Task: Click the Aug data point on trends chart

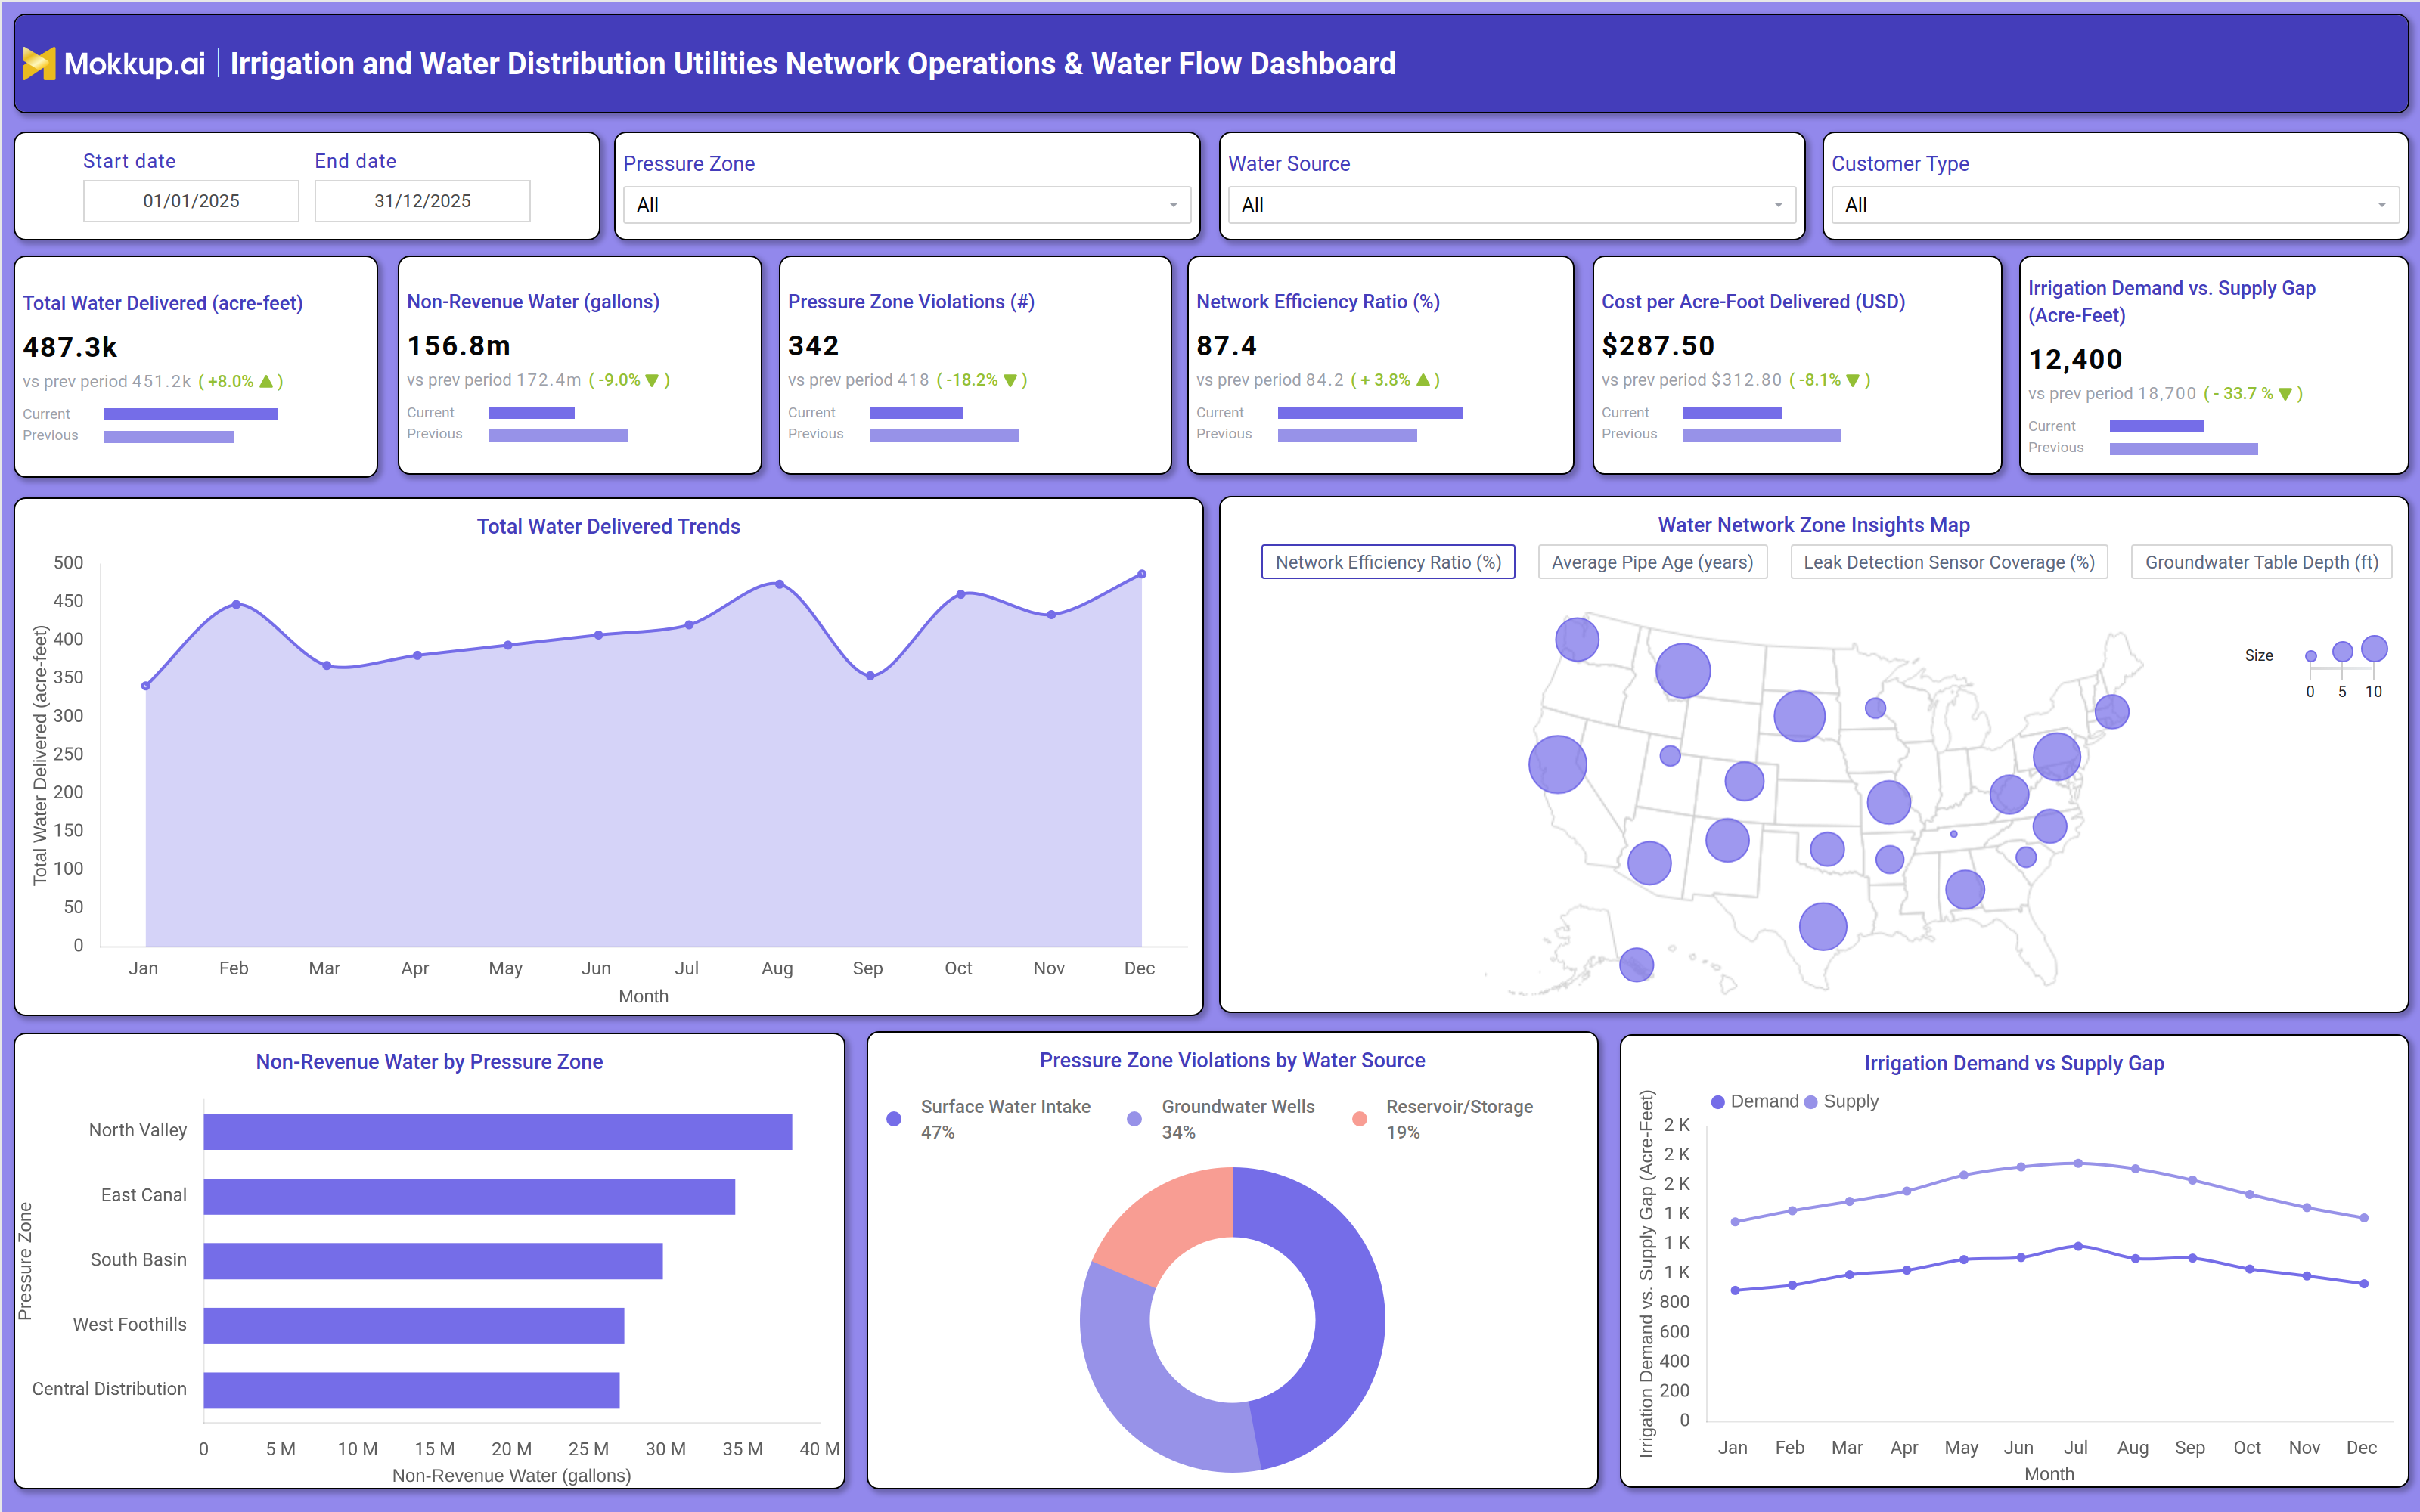Action: click(x=779, y=584)
